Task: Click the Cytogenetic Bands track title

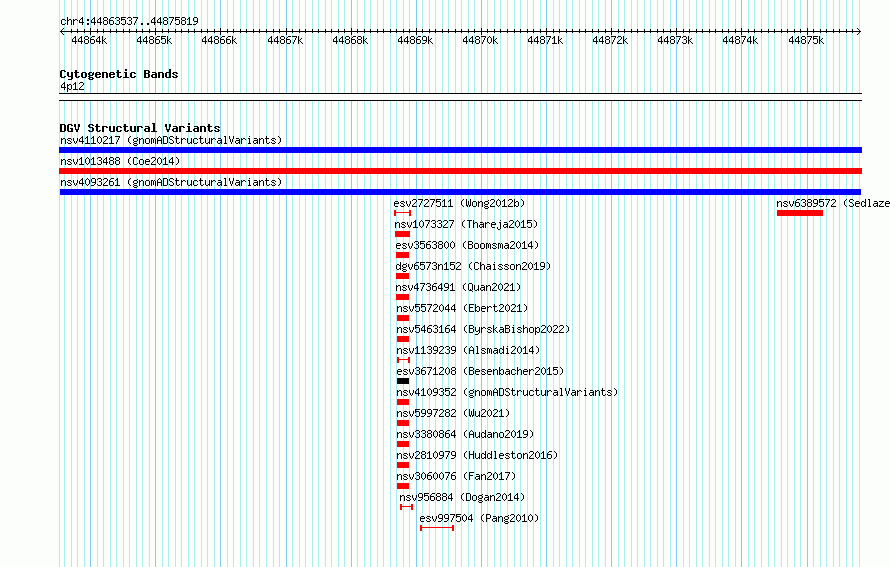Action: 119,74
